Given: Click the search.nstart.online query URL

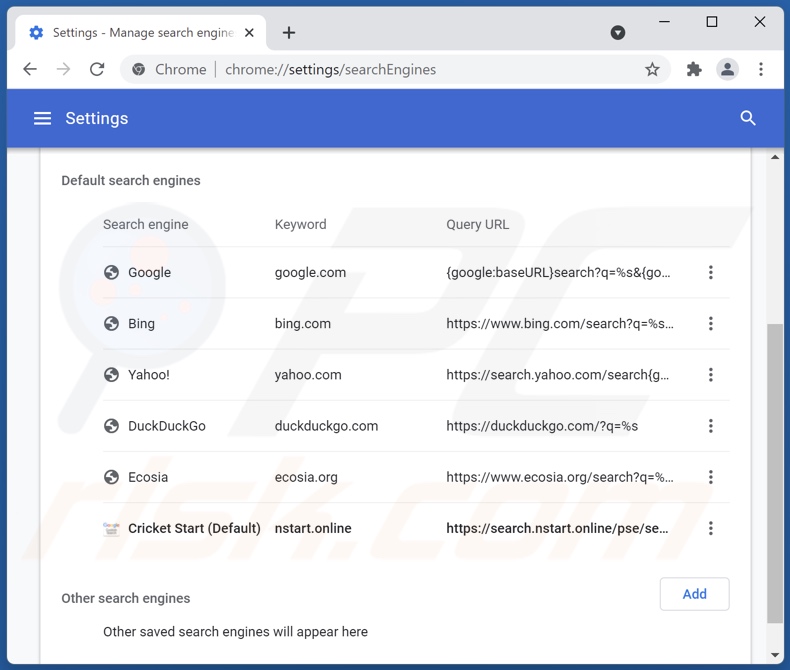Looking at the screenshot, I should coord(557,528).
